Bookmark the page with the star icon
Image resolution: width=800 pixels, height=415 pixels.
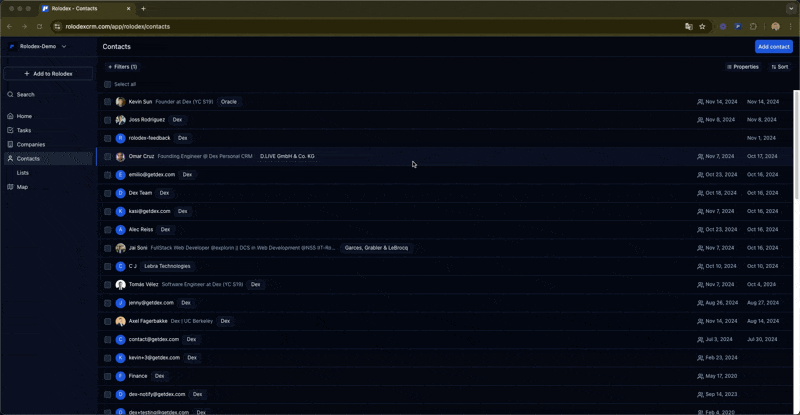coord(702,27)
